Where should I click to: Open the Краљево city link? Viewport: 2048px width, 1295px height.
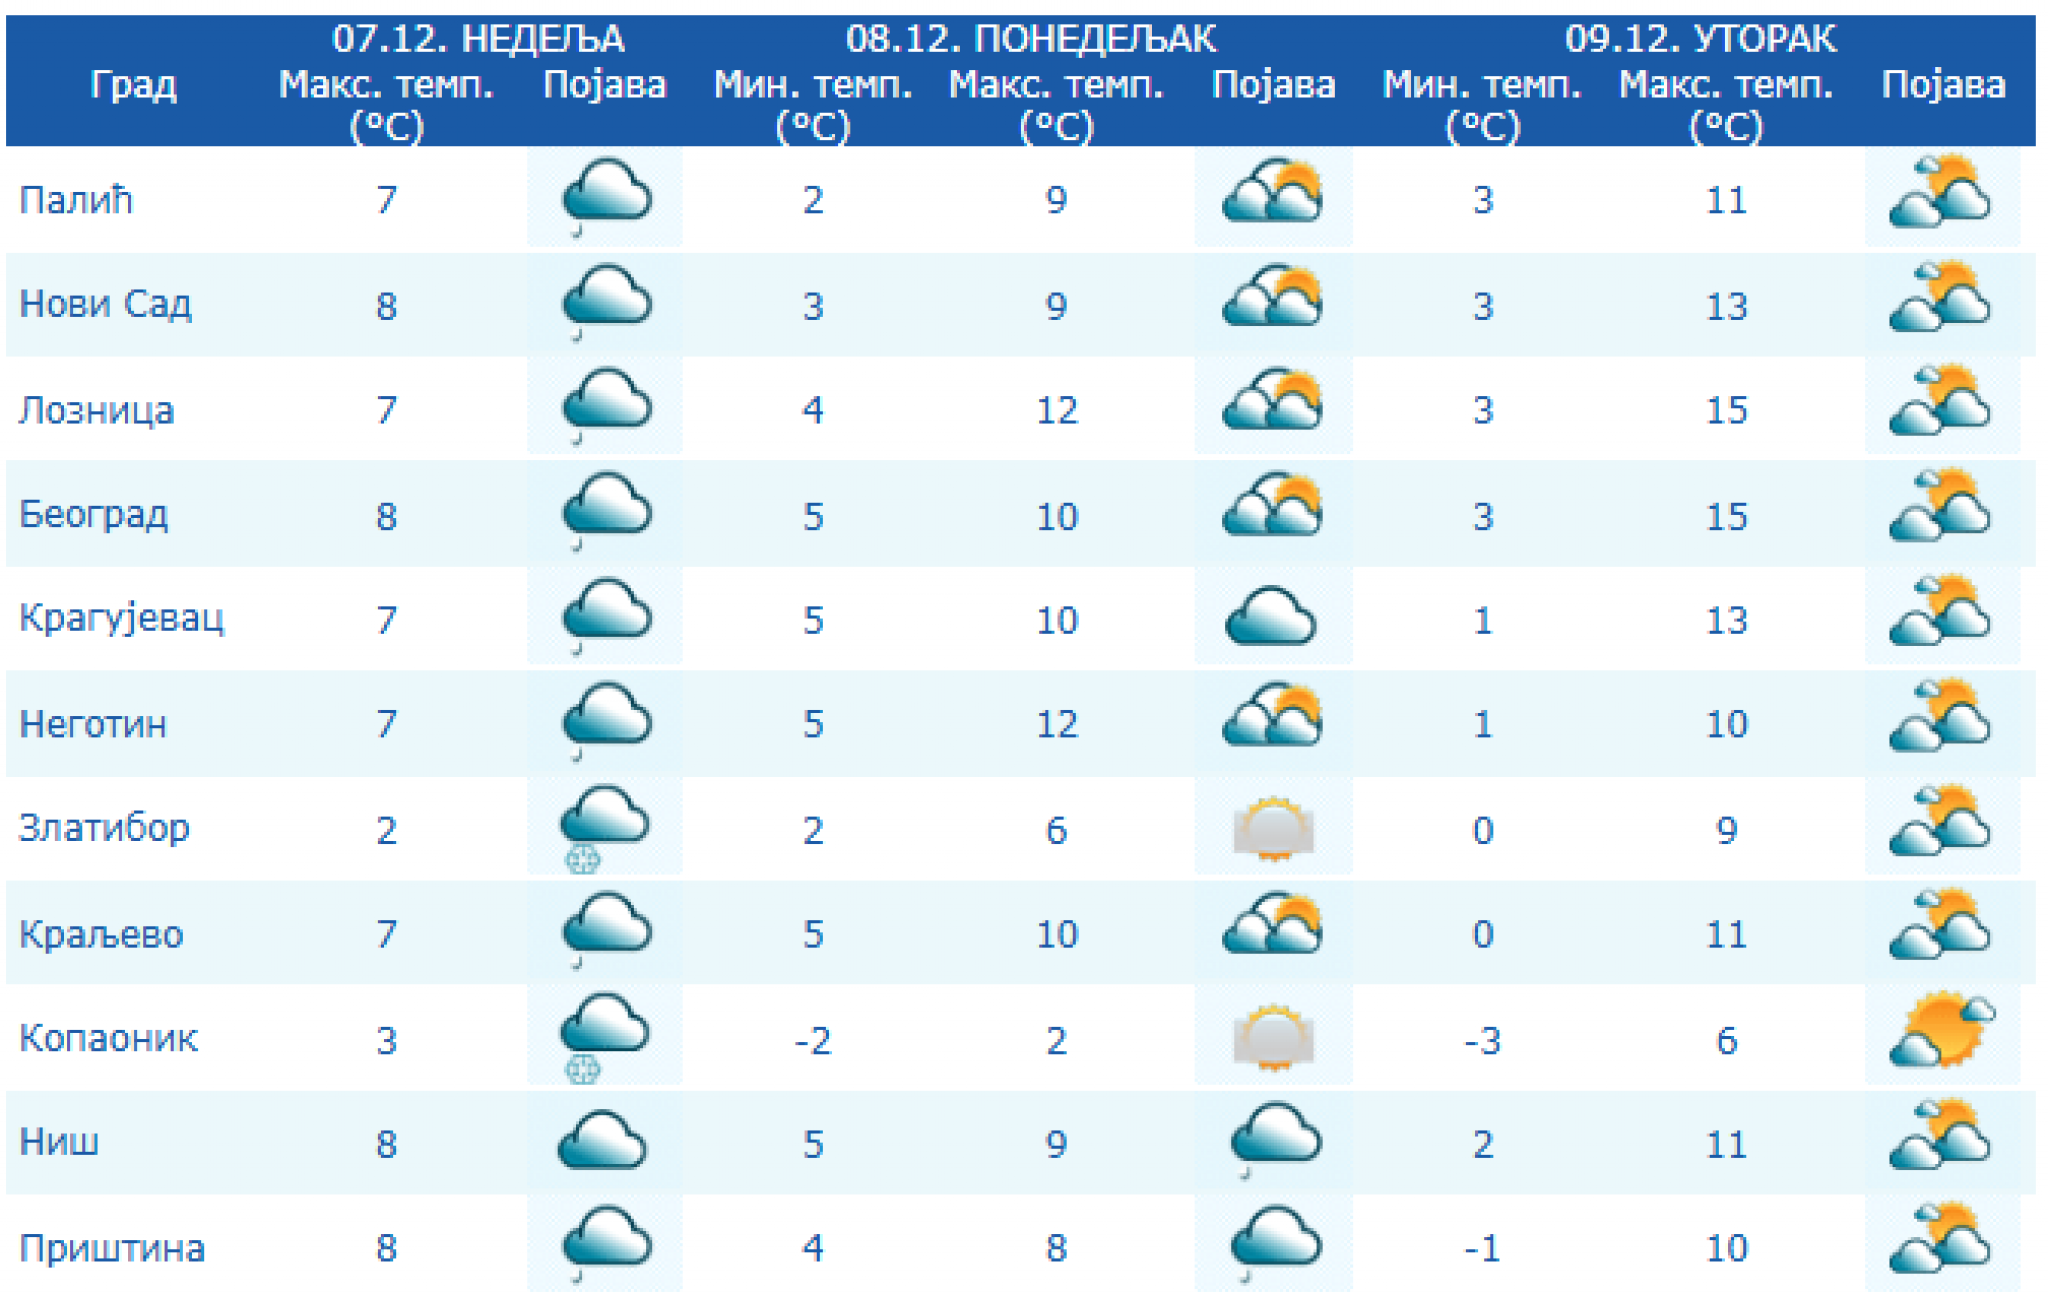coord(101,934)
